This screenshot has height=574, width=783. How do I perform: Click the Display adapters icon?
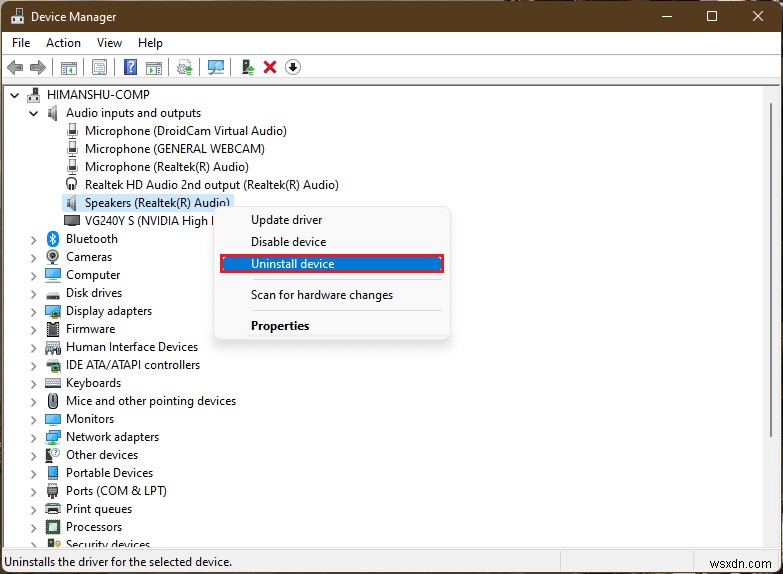point(52,311)
